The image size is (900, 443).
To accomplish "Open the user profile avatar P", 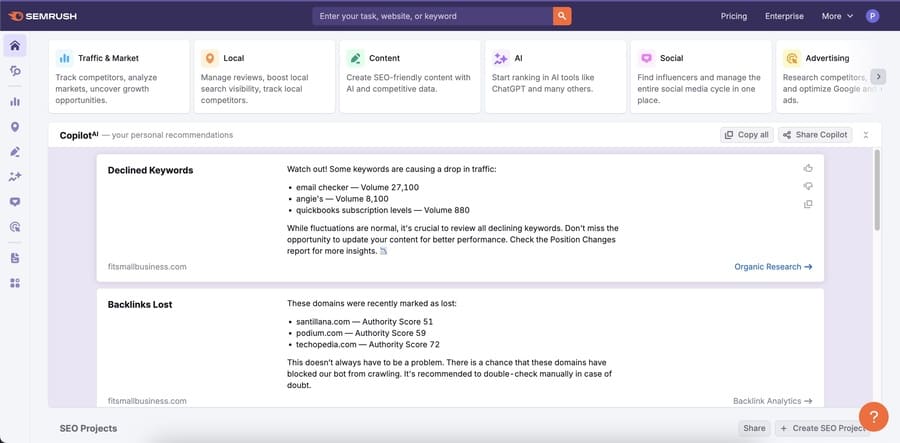I will [x=872, y=16].
